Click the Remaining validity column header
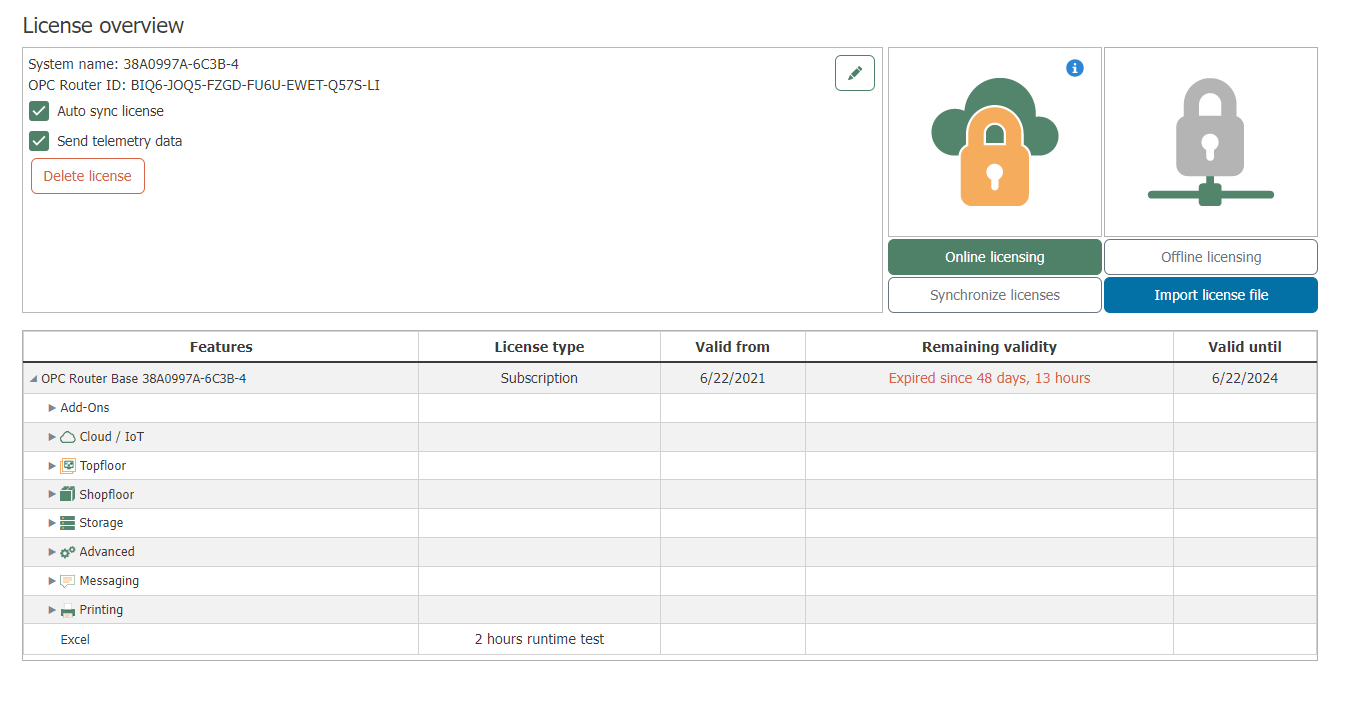The height and width of the screenshot is (704, 1362). 989,347
